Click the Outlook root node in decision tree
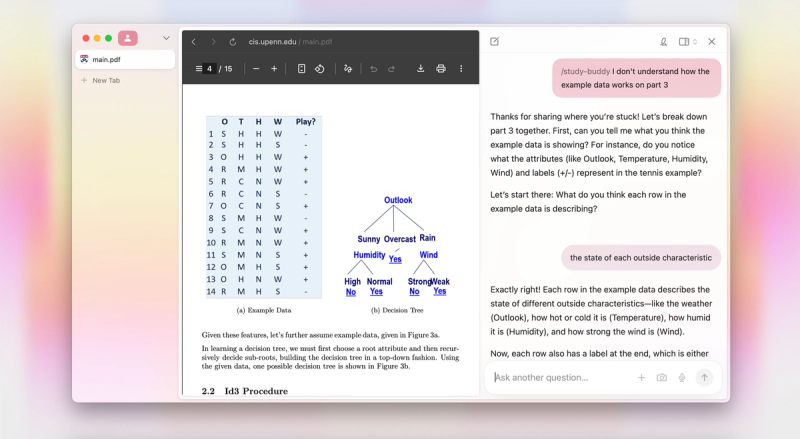The width and height of the screenshot is (800, 439). pyautogui.click(x=398, y=200)
